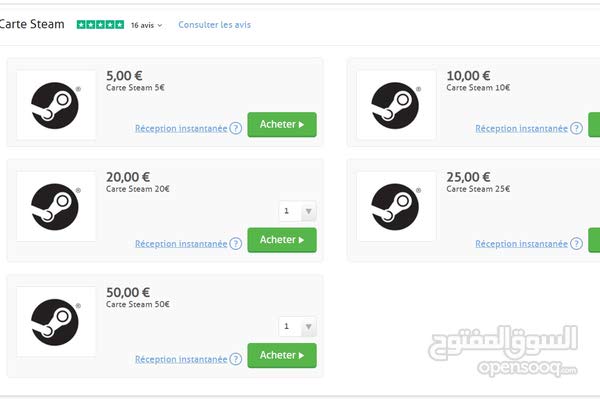Expand the 16 avis dropdown

(147, 25)
